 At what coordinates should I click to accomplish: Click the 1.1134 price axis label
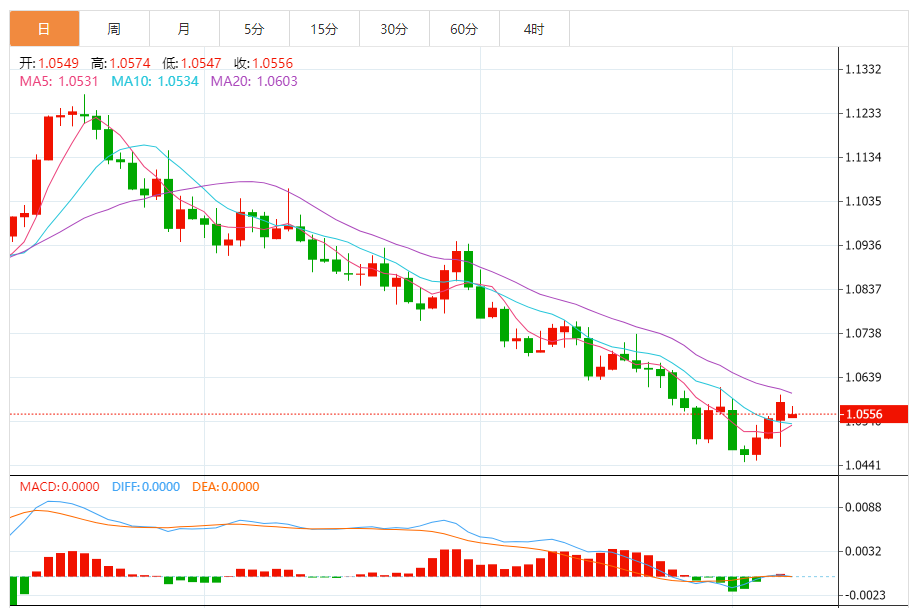(863, 157)
